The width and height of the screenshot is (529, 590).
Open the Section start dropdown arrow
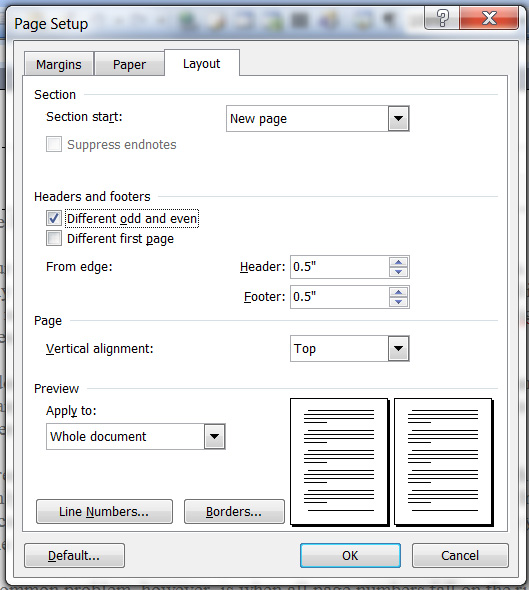[x=398, y=119]
